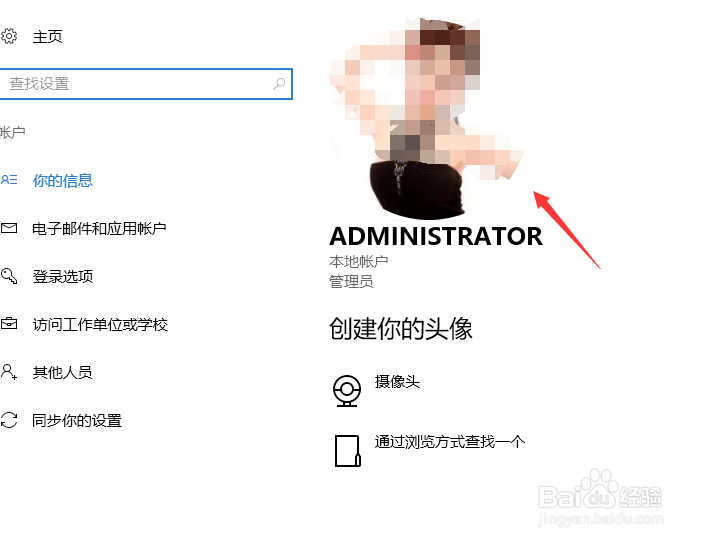This screenshot has width=702, height=544.
Task: Click the briefcase icon for work access
Action: click(9, 323)
